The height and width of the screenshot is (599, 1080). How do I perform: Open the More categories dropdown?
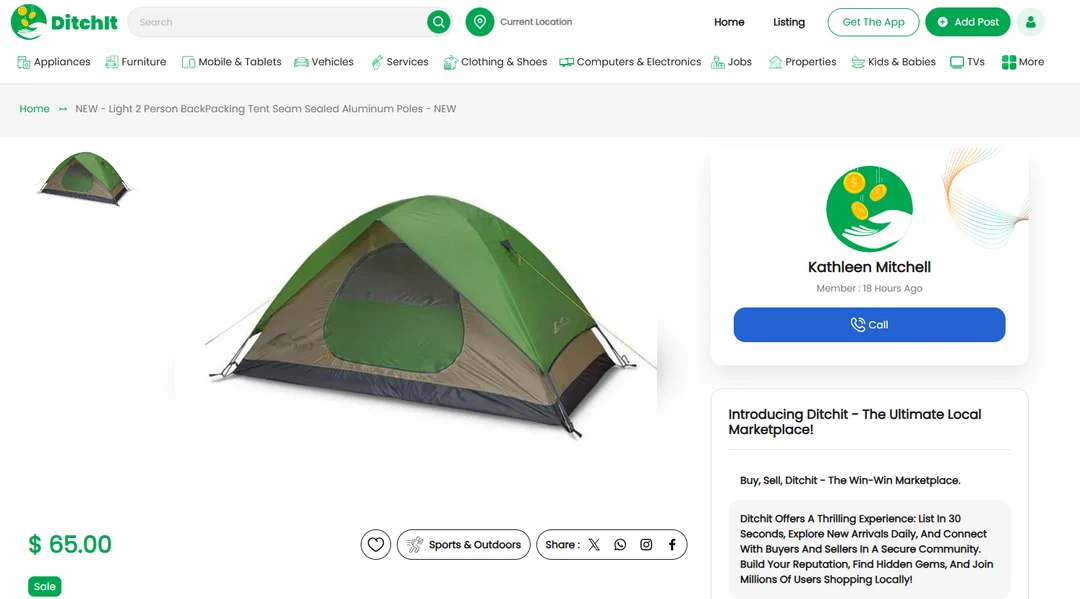coord(1023,61)
